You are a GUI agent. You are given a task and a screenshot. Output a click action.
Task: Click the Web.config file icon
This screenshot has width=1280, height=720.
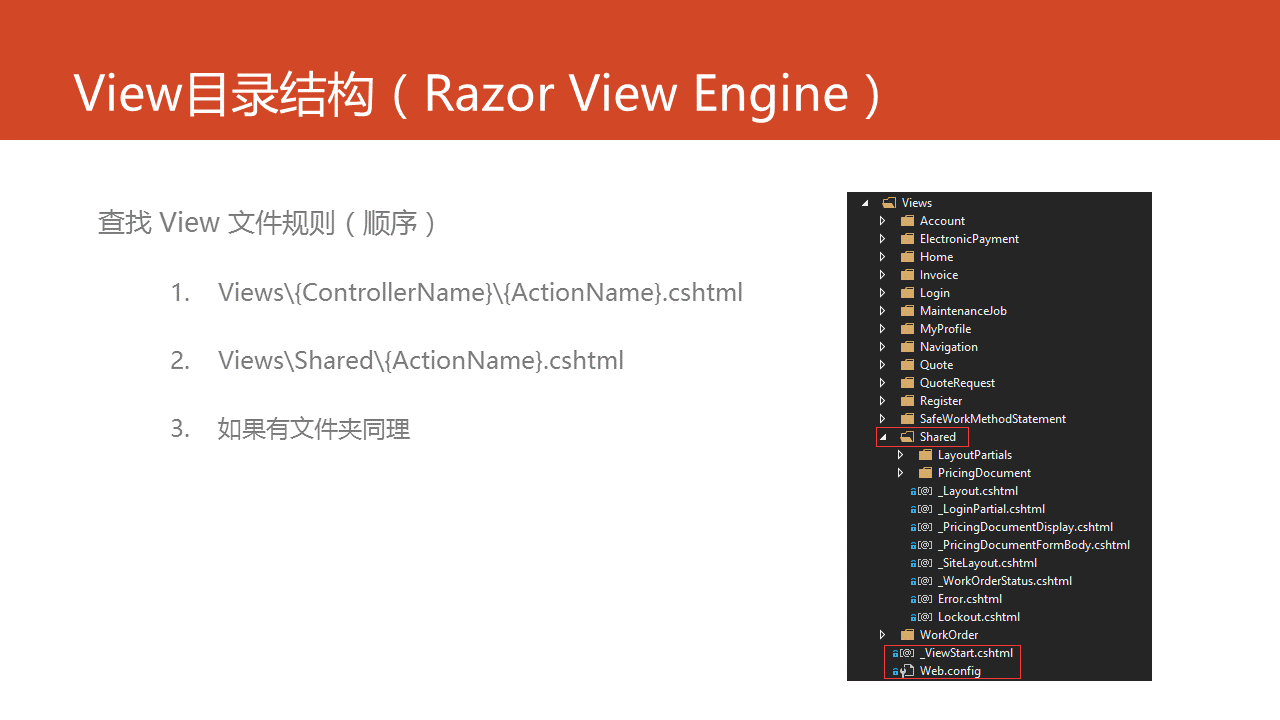click(x=908, y=671)
